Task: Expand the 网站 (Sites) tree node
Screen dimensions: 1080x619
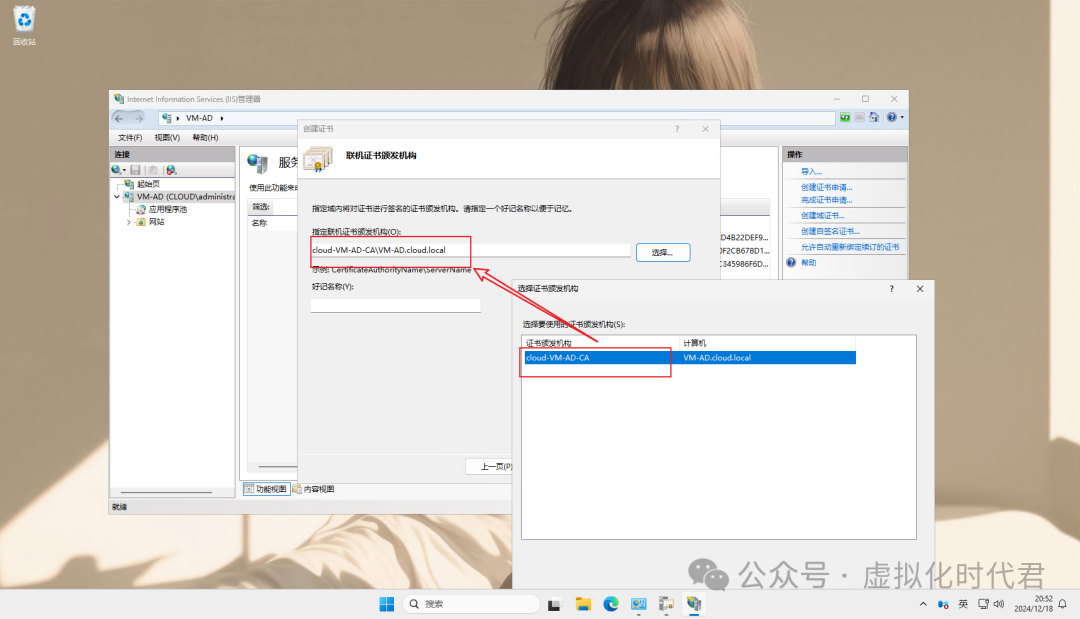Action: (129, 222)
